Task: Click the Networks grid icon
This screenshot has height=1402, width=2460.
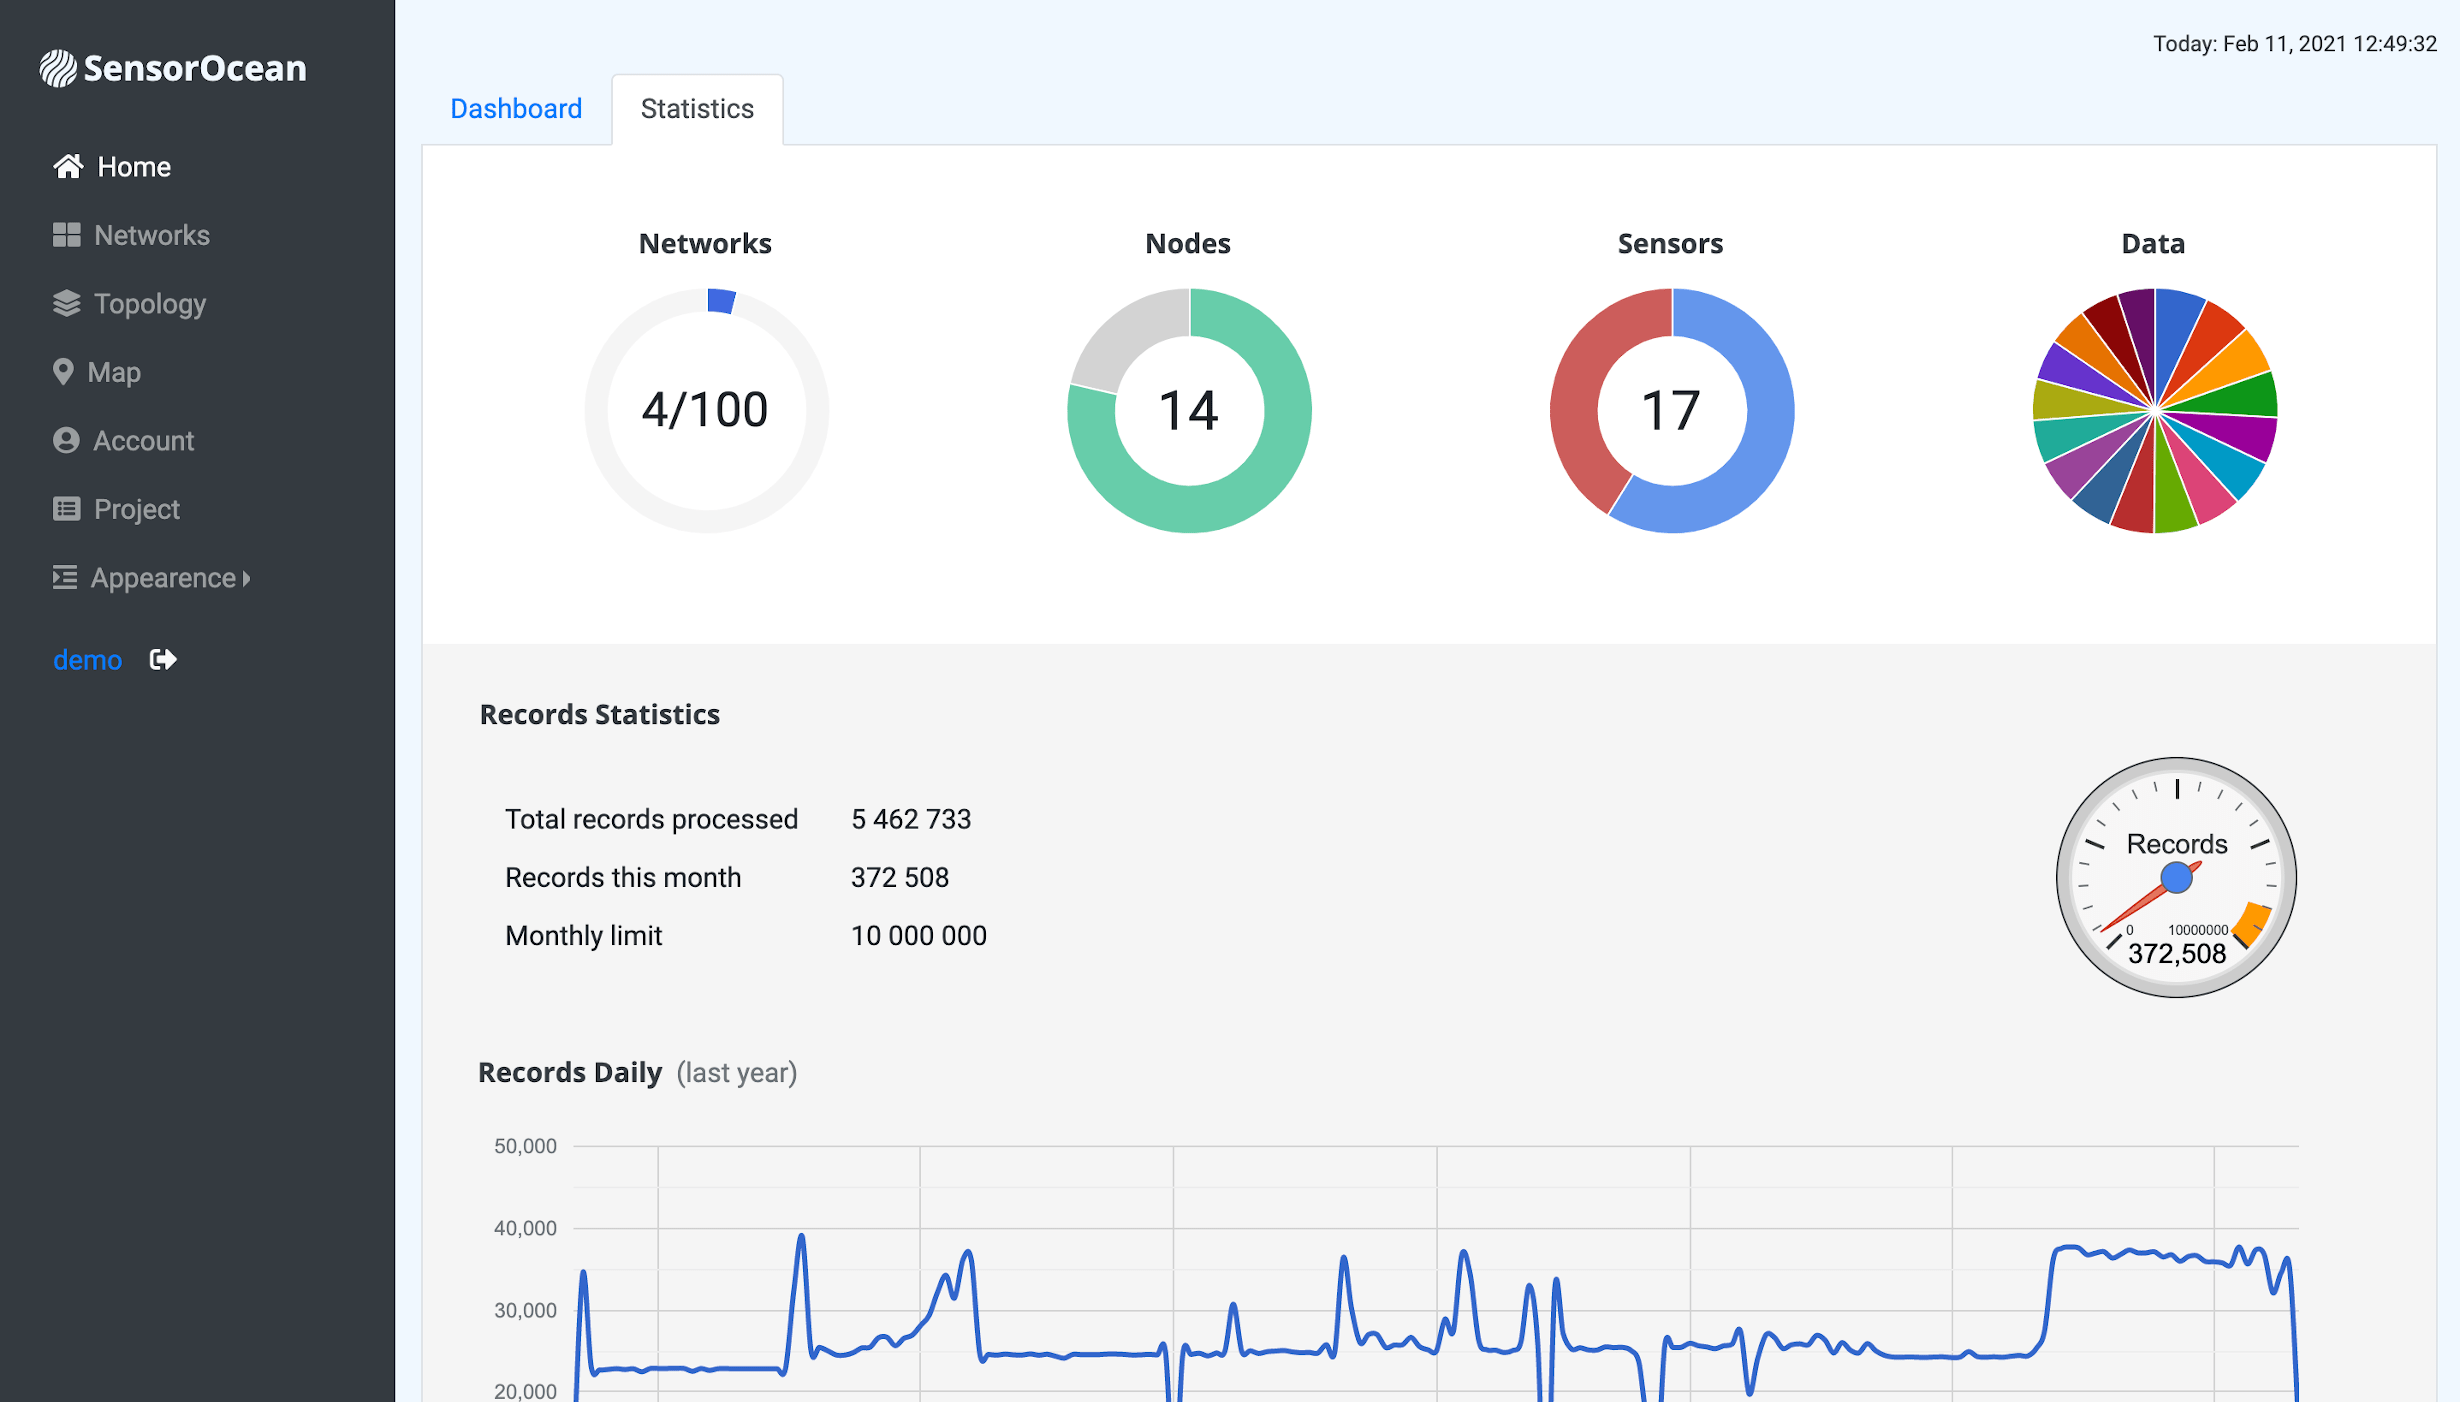Action: pos(66,235)
